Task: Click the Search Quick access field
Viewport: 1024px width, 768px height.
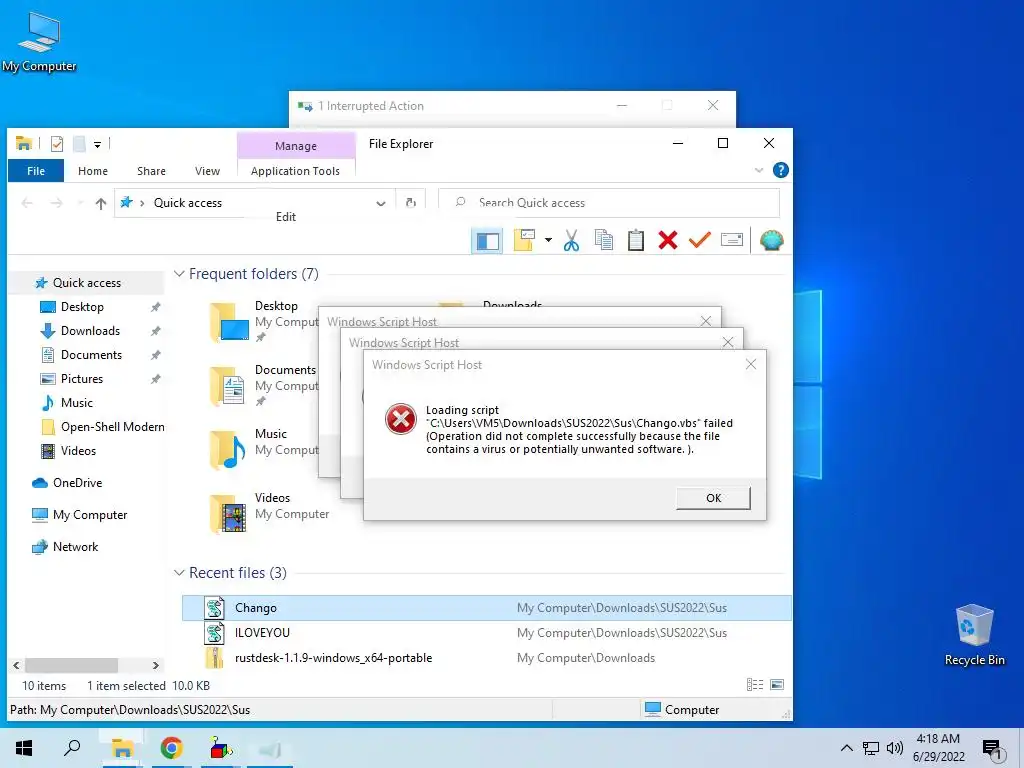Action: pyautogui.click(x=609, y=203)
